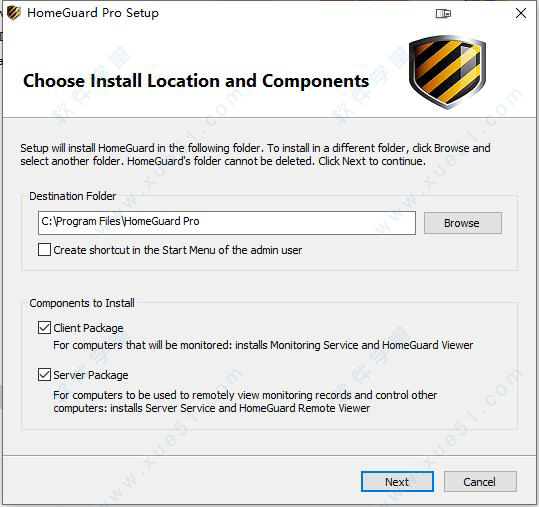
Task: Click the small icon left of the close button
Action: [443, 13]
